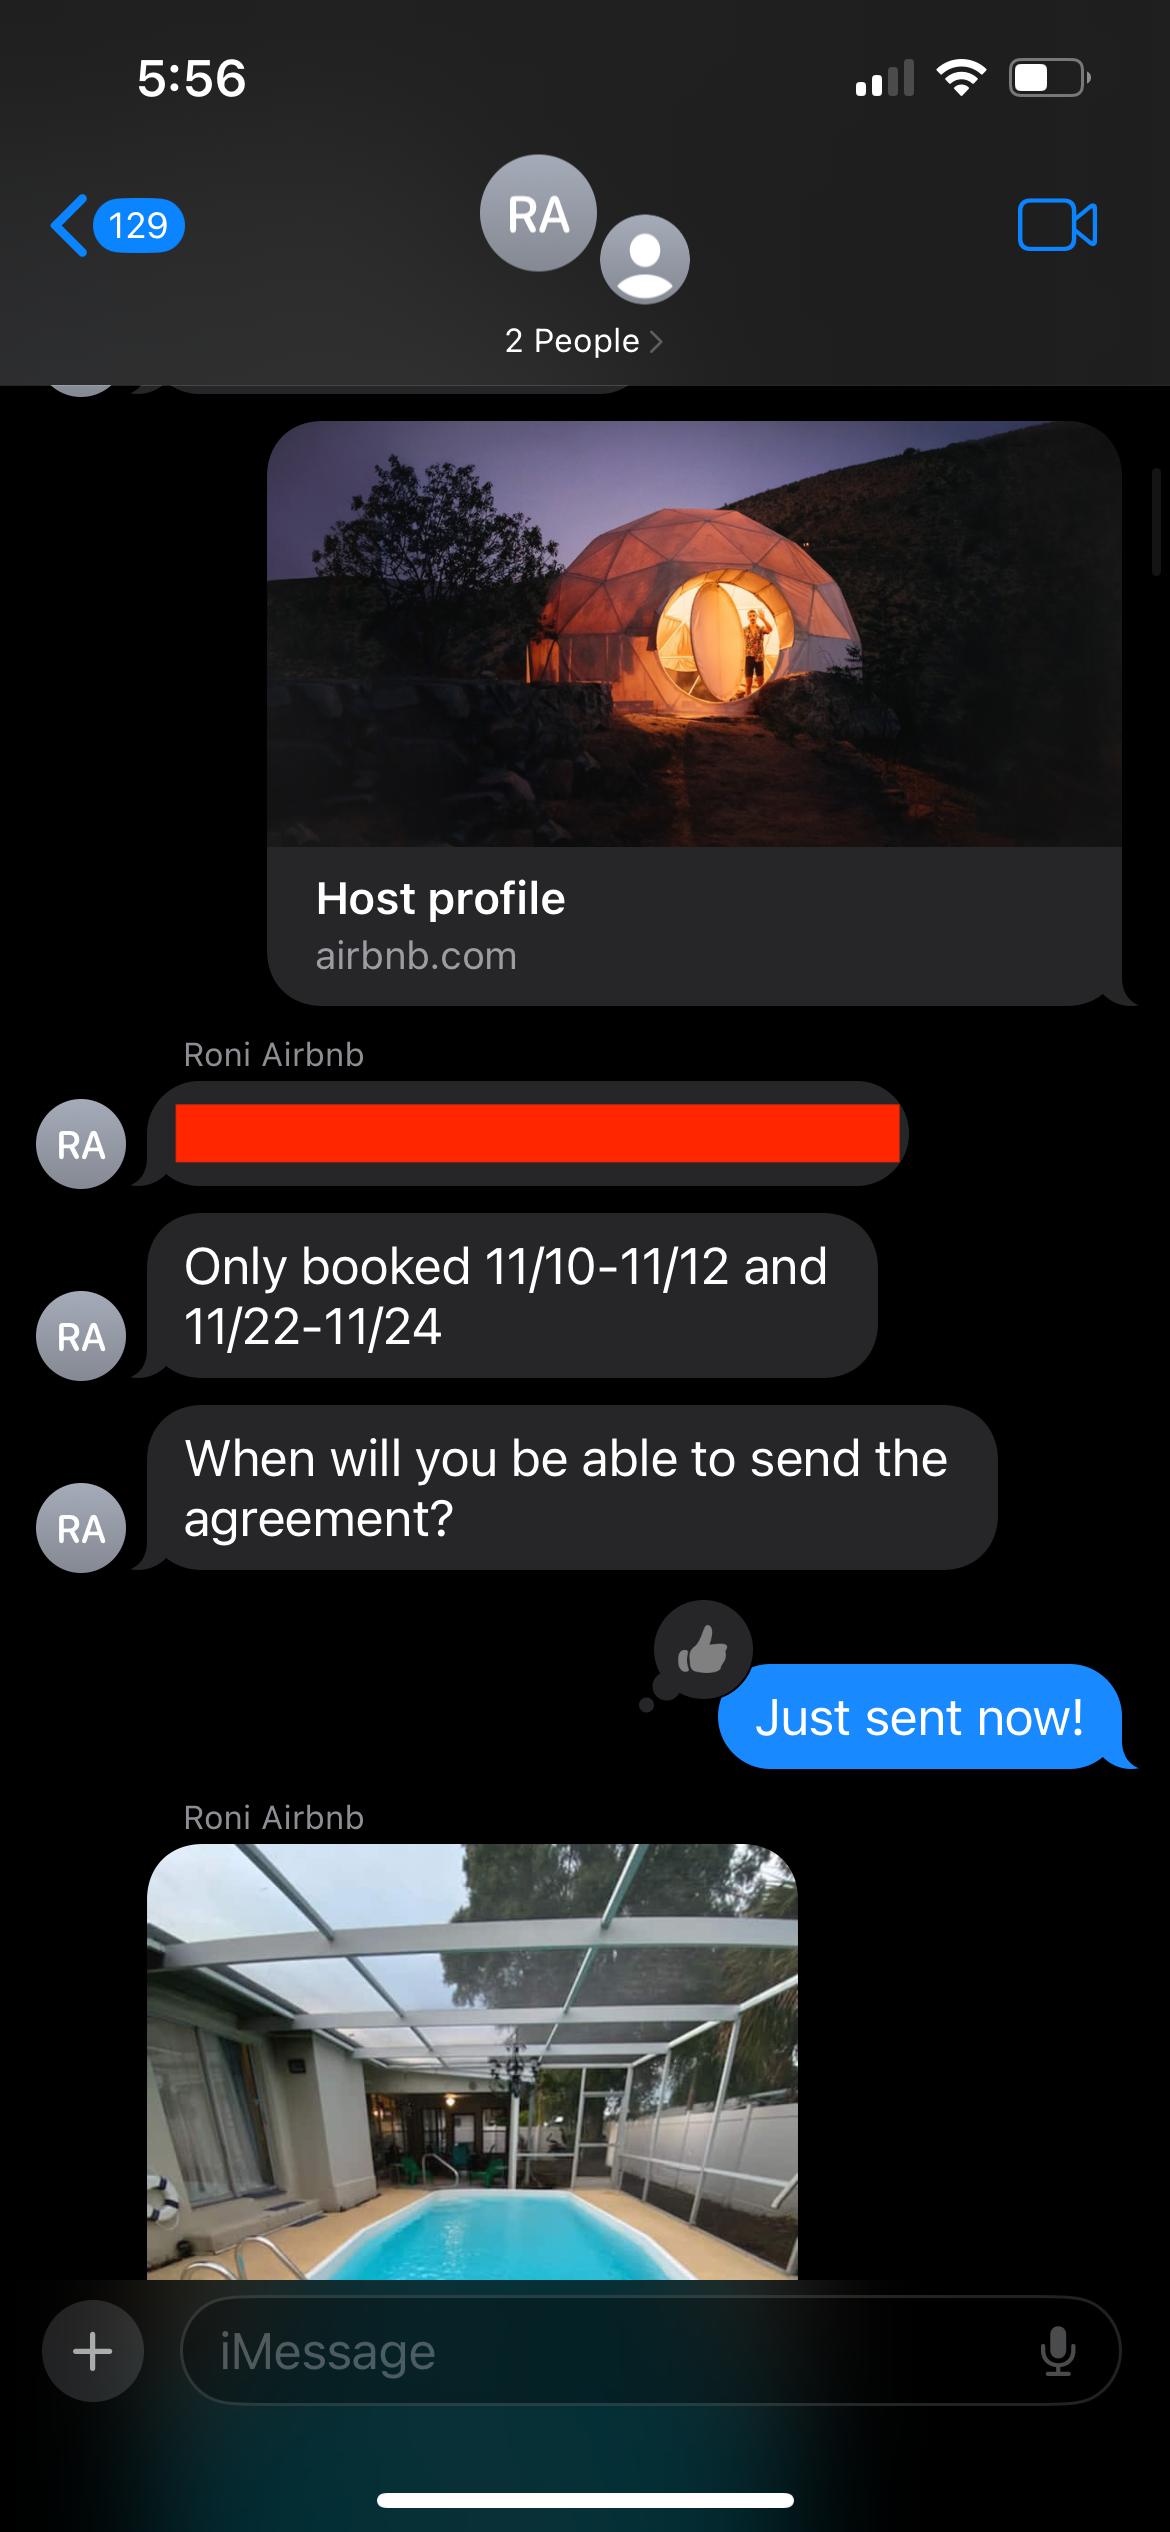1170x2532 pixels.
Task: Tap the FaceTime video call icon
Action: (x=1057, y=224)
